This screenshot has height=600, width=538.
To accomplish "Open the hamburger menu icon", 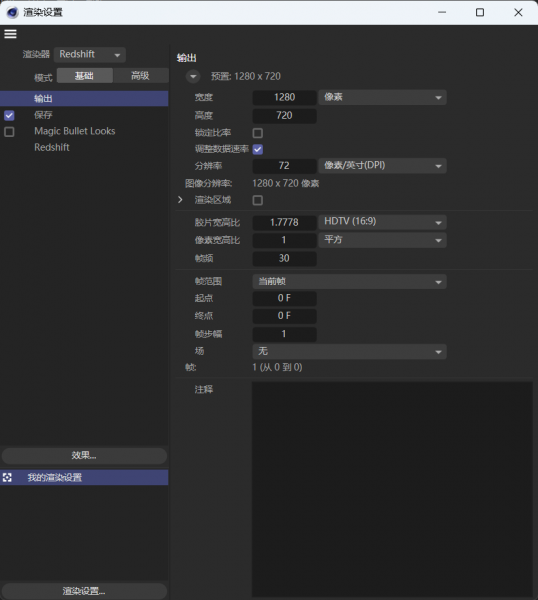I will pos(10,34).
